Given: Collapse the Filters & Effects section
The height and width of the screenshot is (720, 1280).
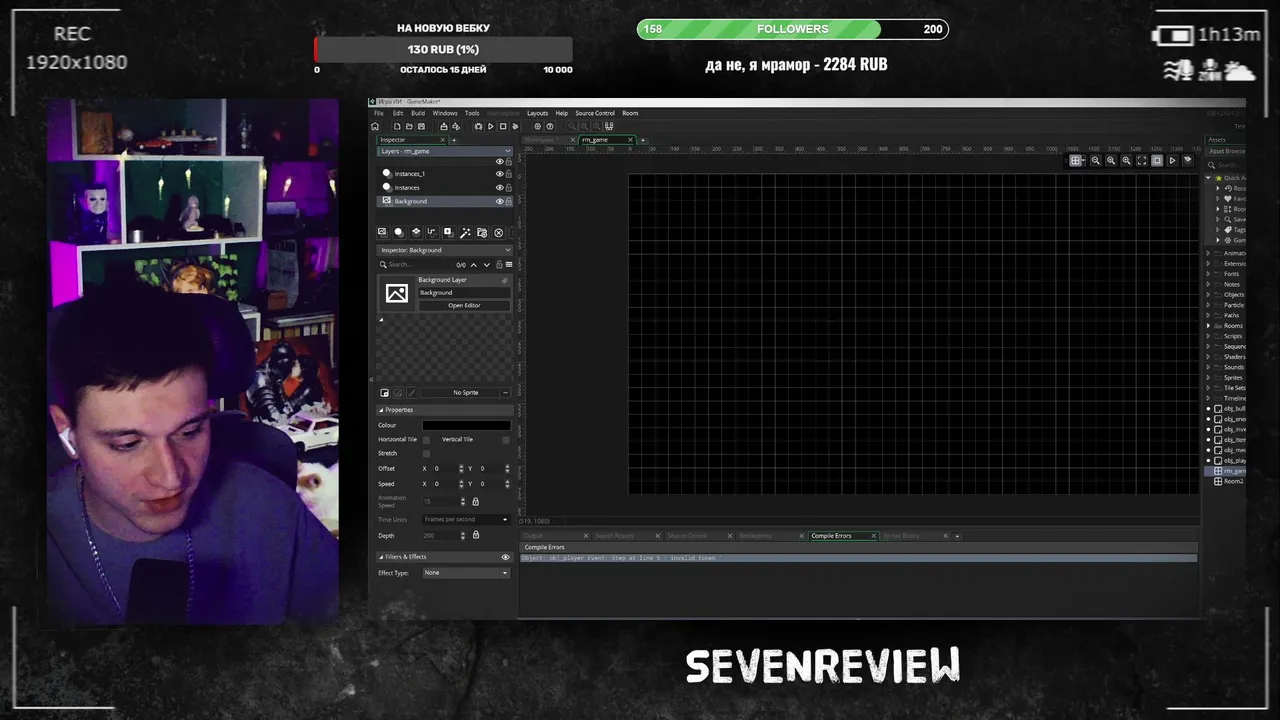Looking at the screenshot, I should tap(381, 557).
